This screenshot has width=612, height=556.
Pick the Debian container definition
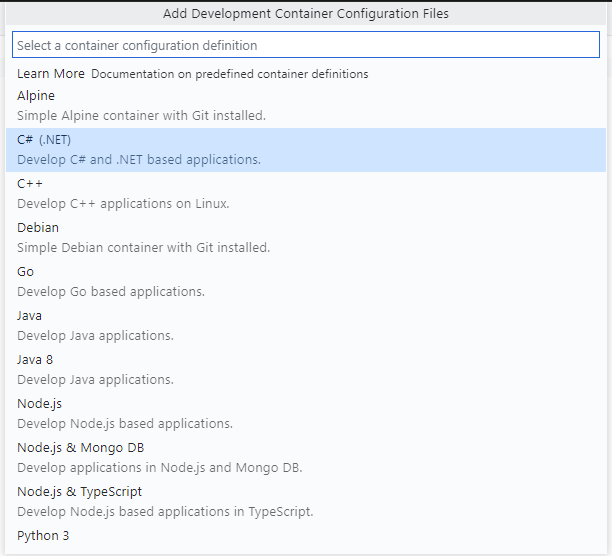[306, 238]
